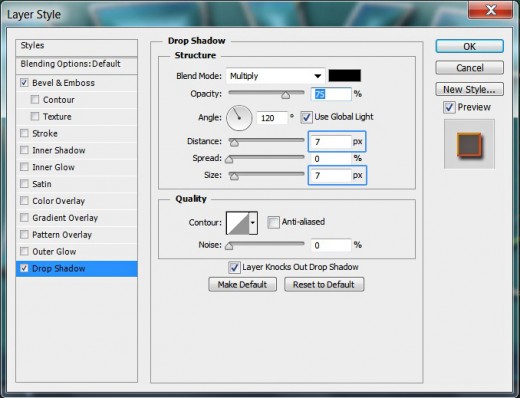
Task: Click the style preview thumbnail
Action: click(x=469, y=144)
